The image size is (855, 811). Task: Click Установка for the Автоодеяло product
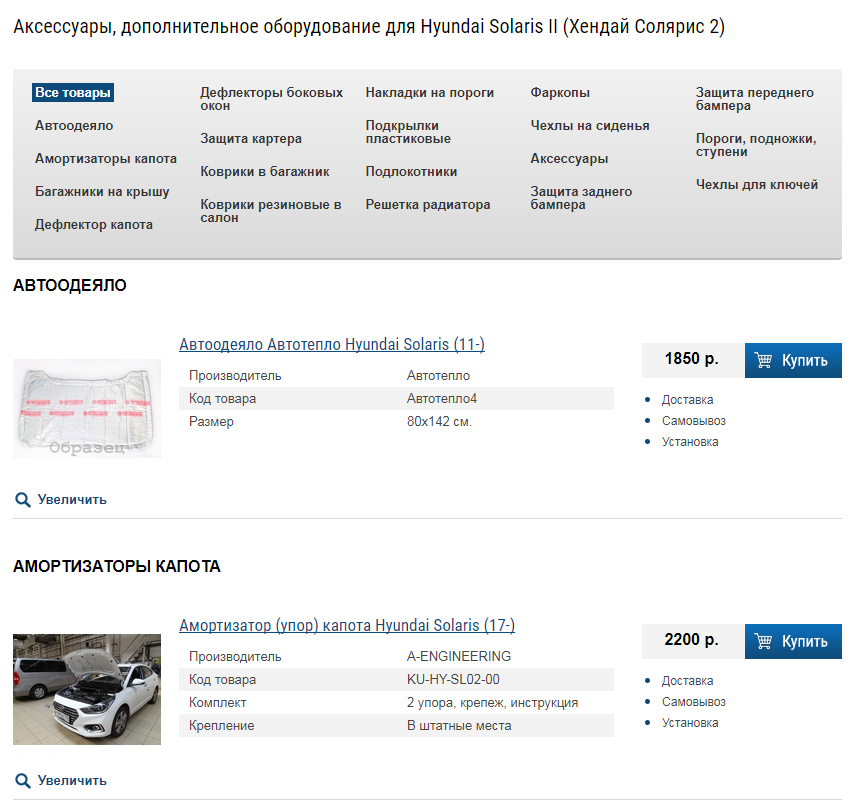(x=690, y=442)
